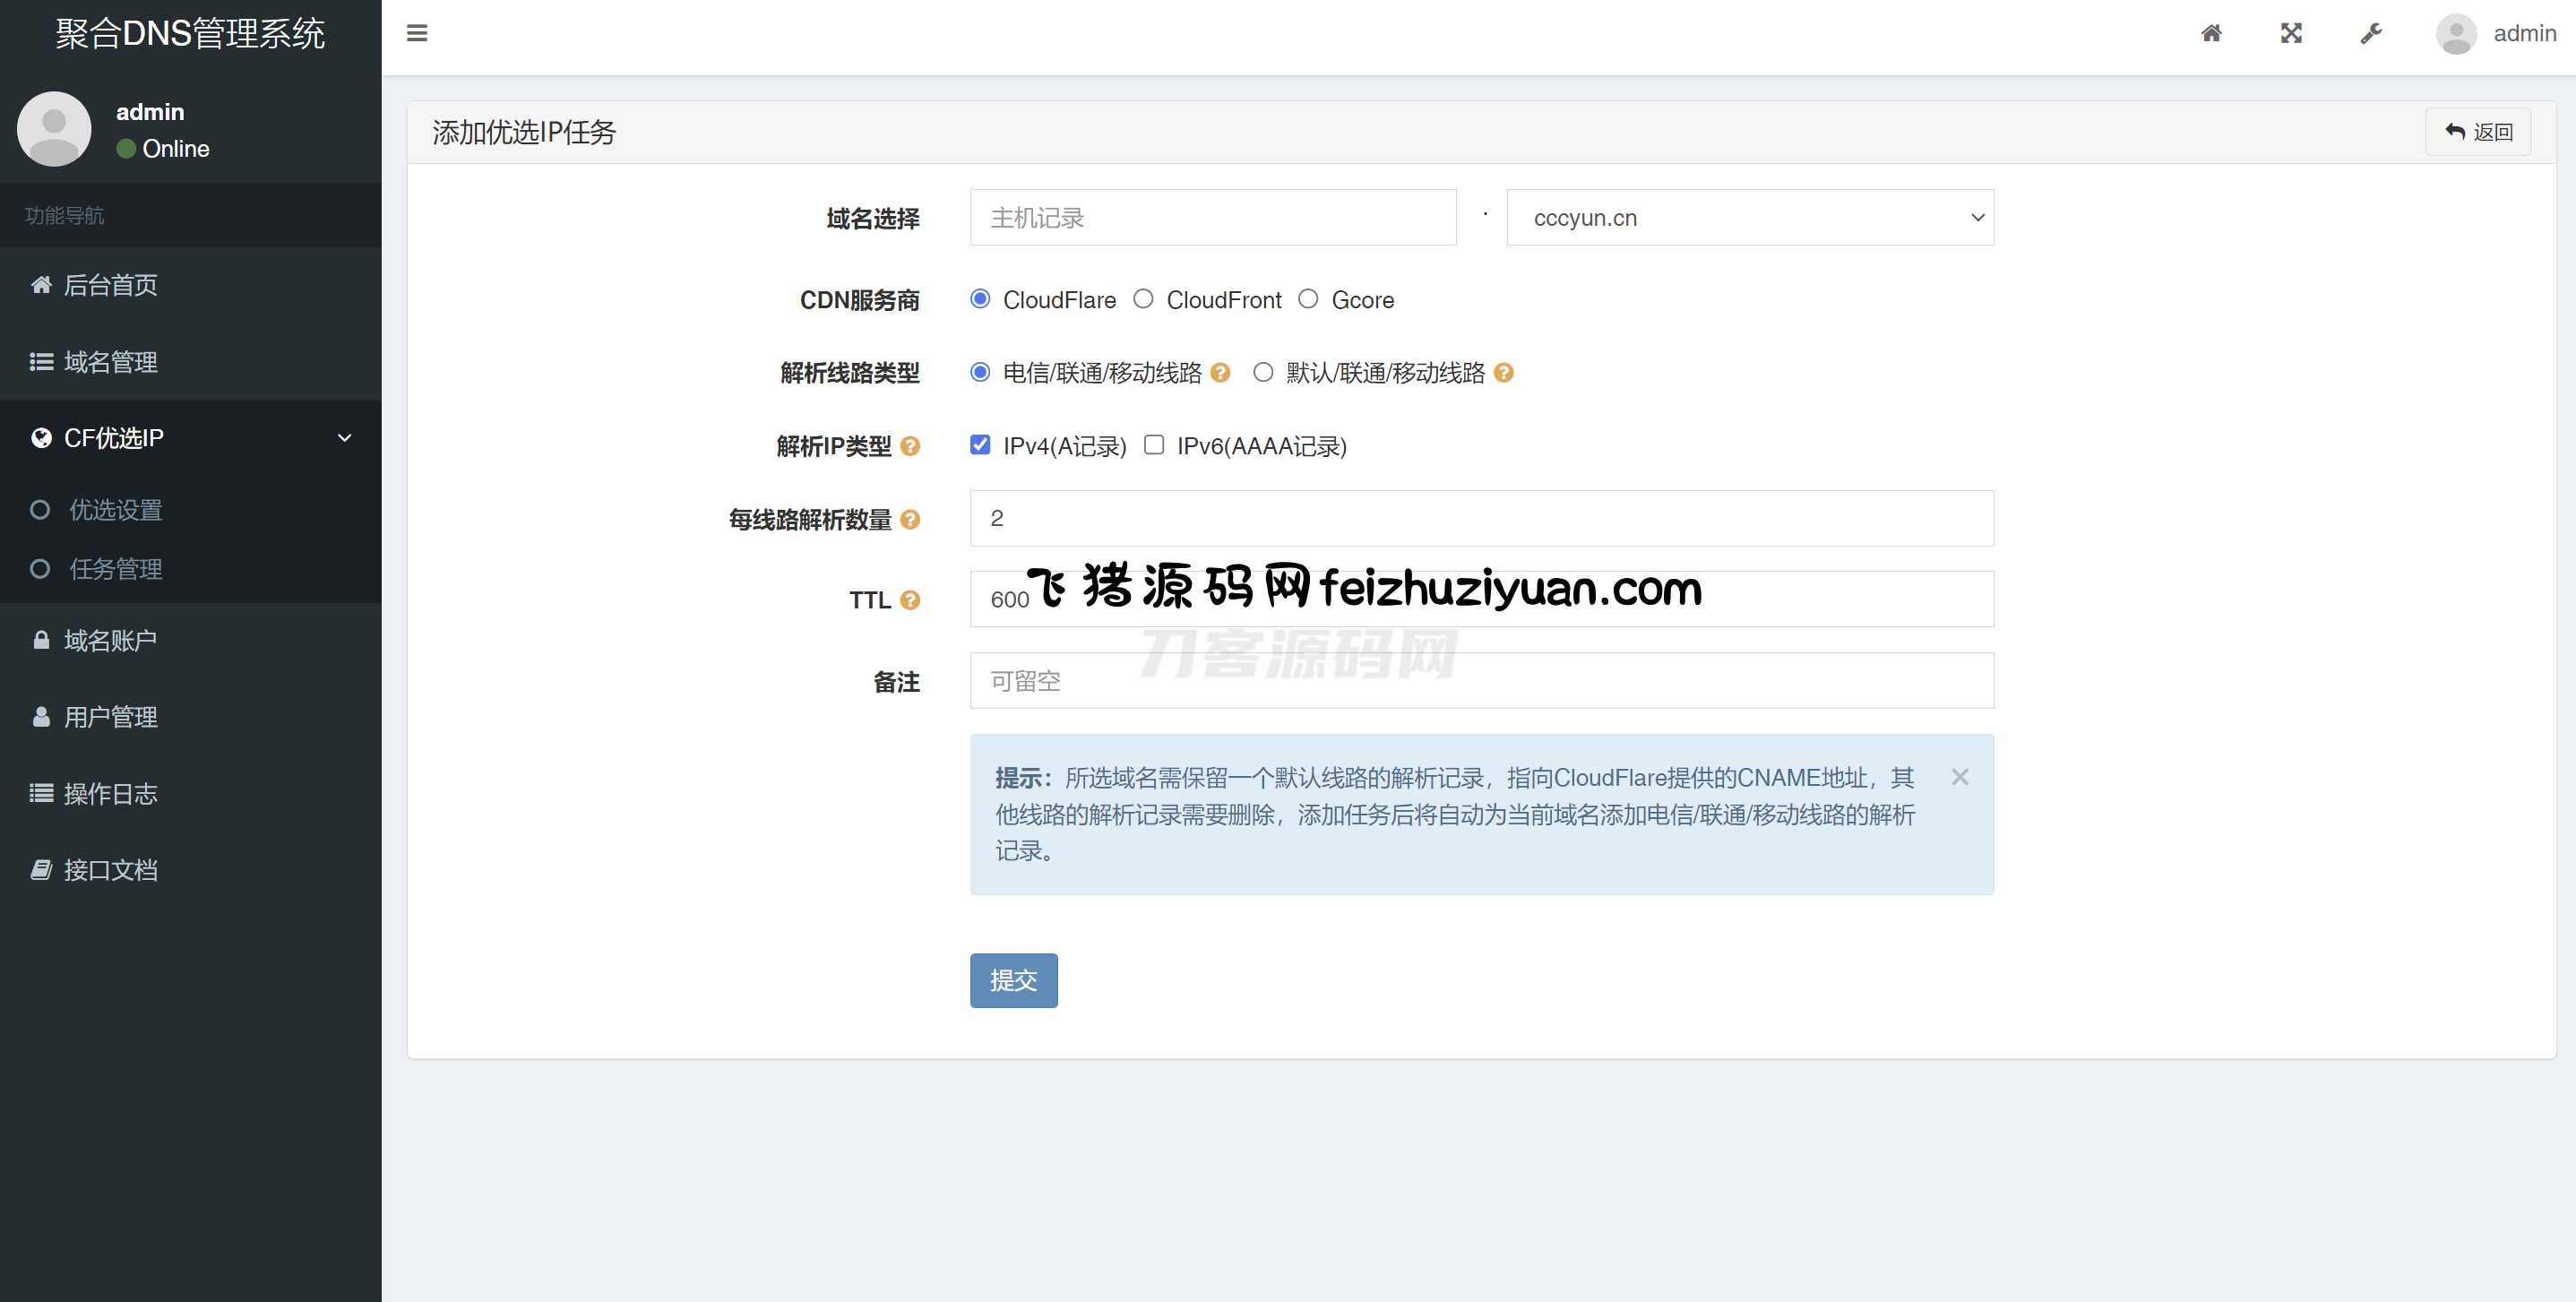Click the 主机记录 host record input

click(1212, 218)
